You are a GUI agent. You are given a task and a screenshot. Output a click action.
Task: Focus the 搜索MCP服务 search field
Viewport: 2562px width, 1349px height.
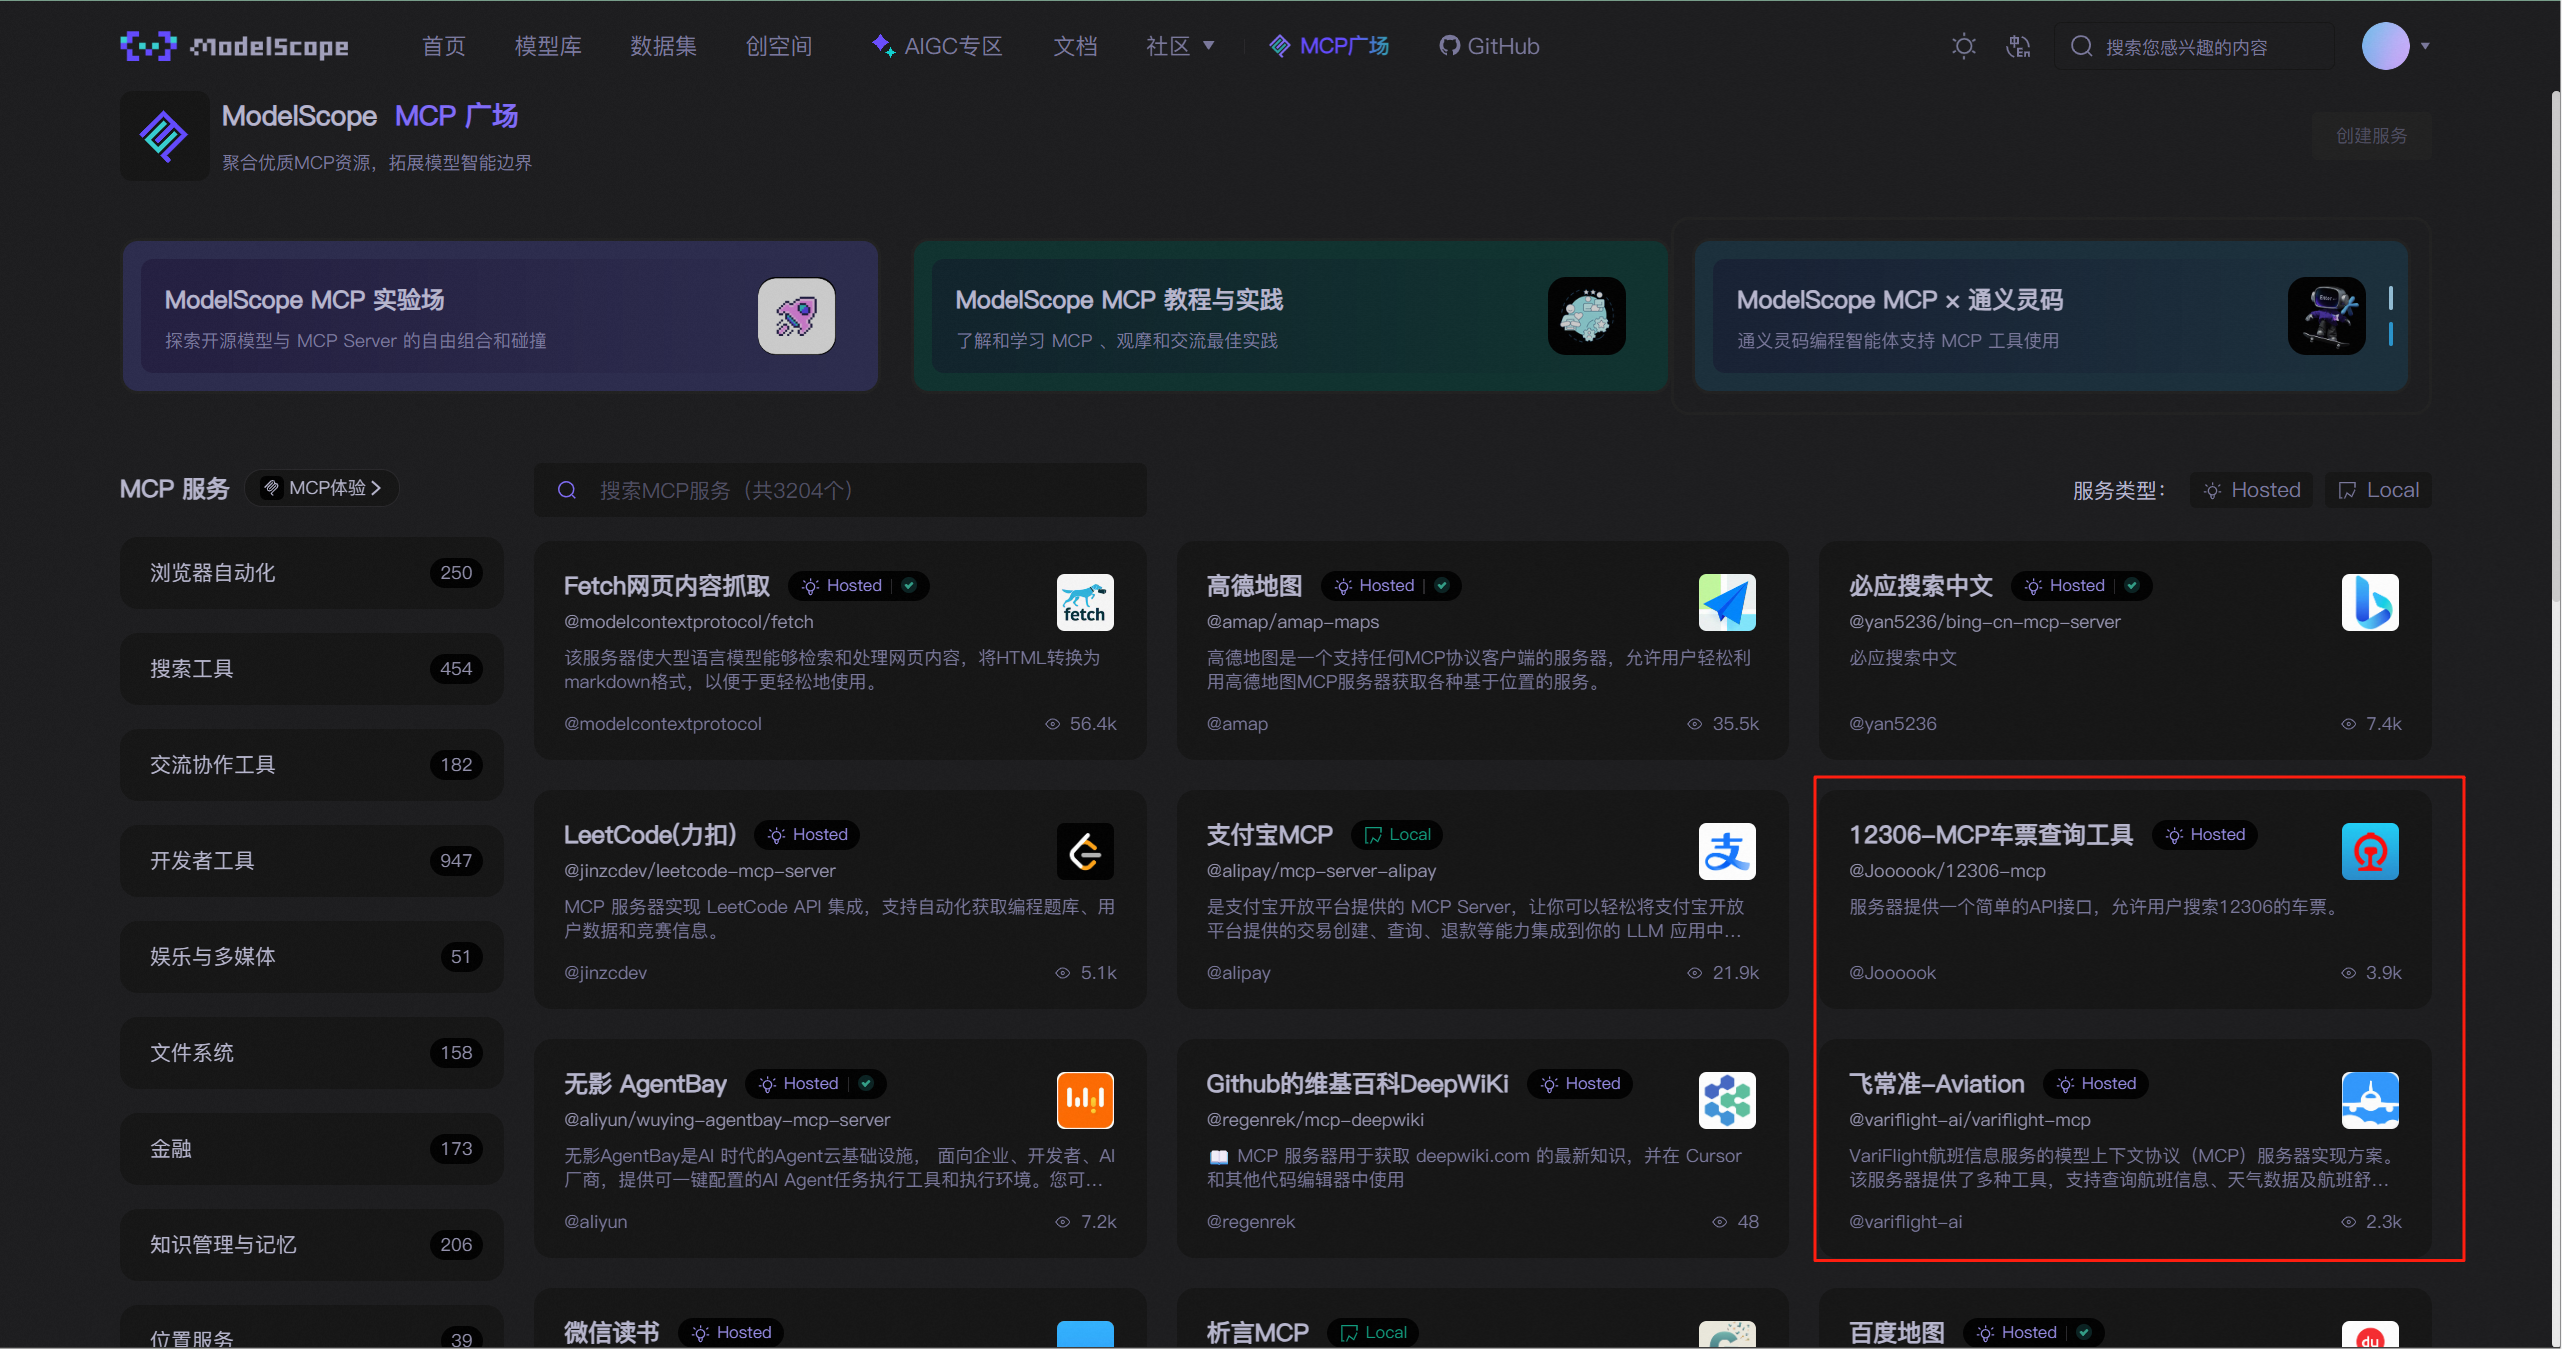(840, 490)
